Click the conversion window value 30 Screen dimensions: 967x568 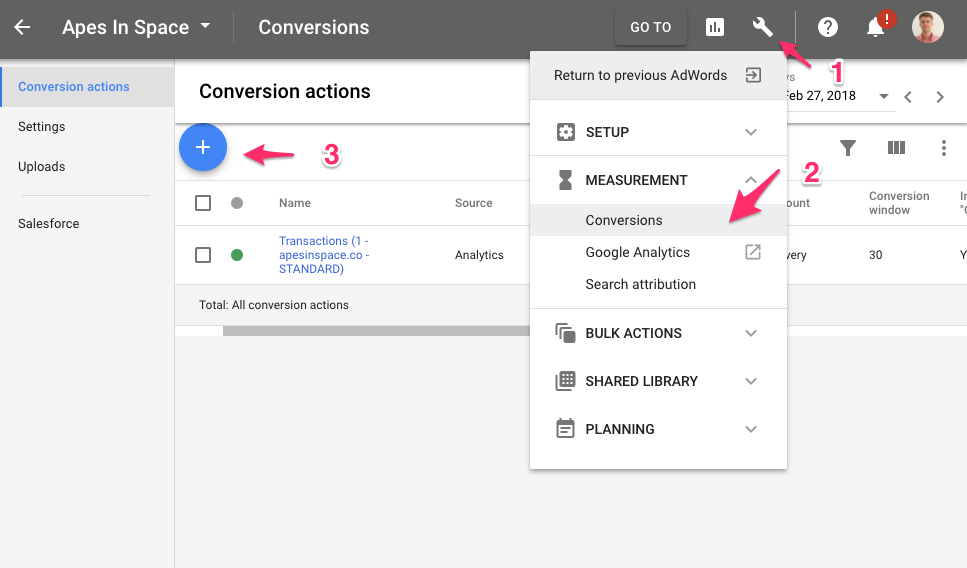point(876,255)
